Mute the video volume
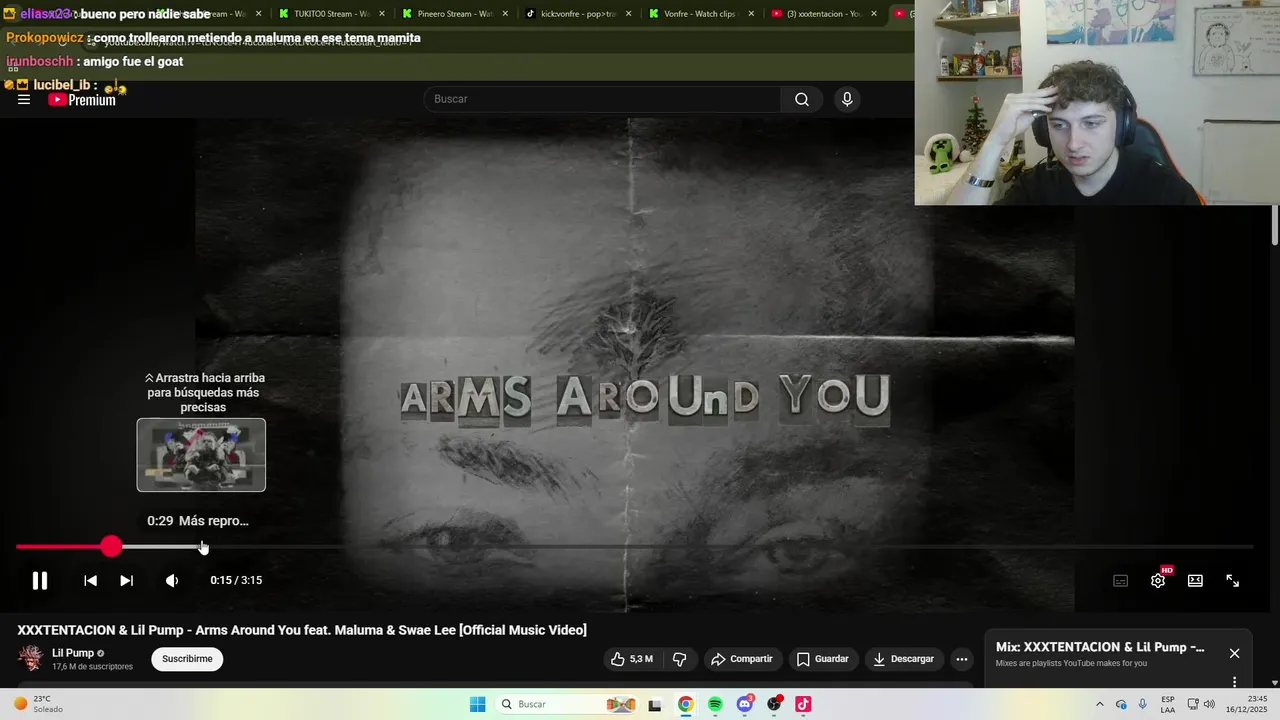The image size is (1280, 720). pyautogui.click(x=172, y=580)
